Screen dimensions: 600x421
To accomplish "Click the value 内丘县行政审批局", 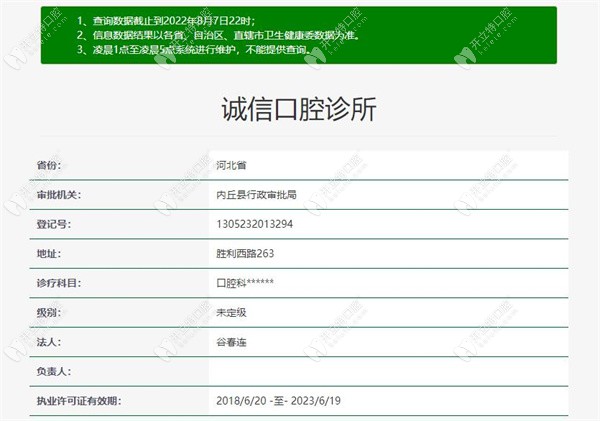I will tap(256, 195).
